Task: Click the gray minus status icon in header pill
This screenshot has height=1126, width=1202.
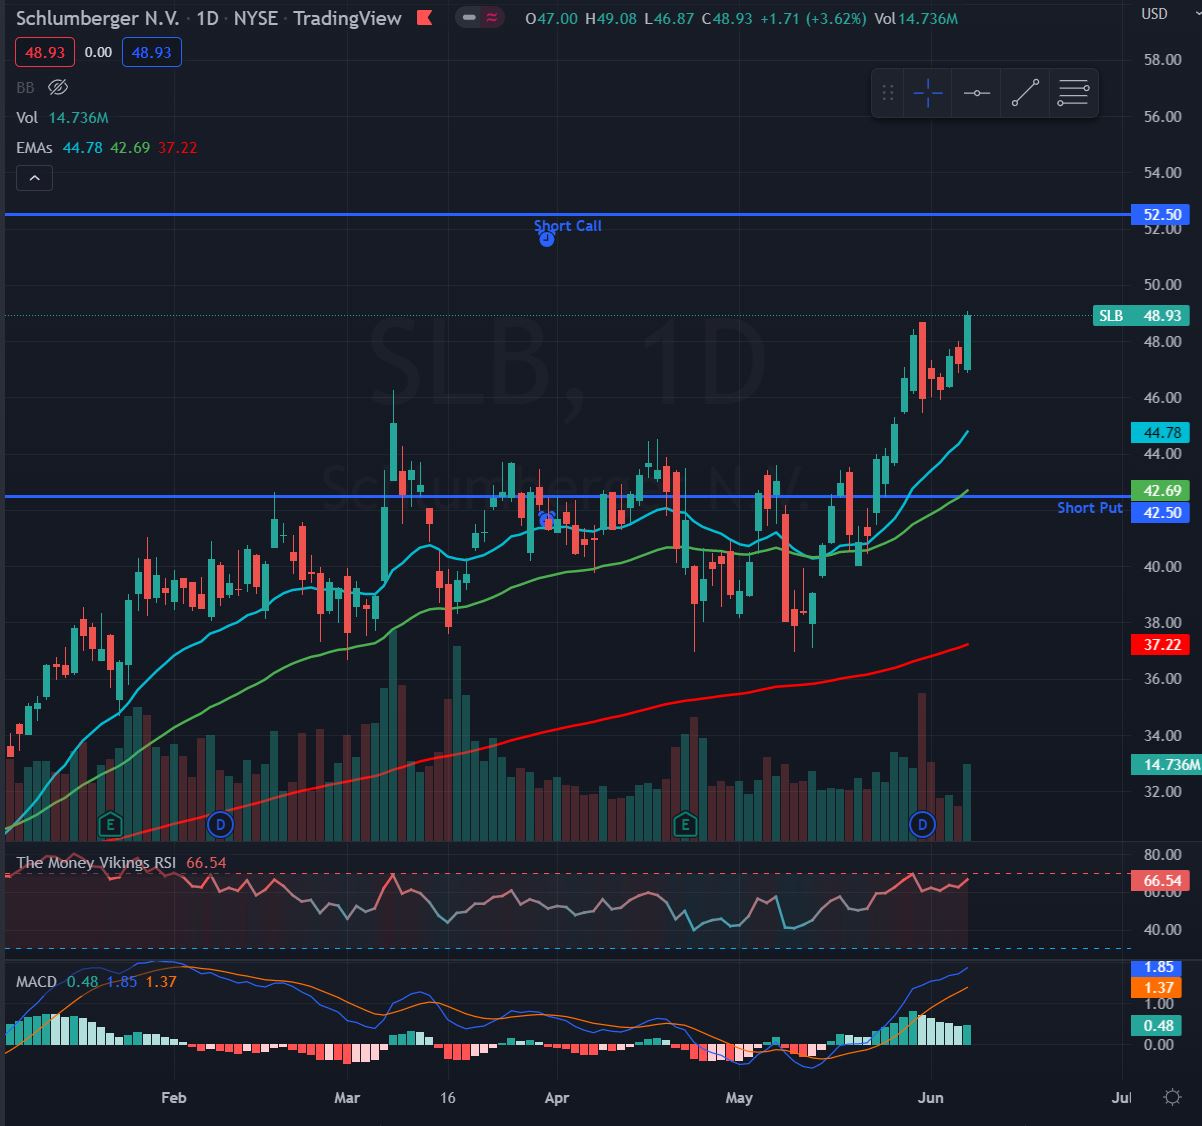Action: tap(469, 17)
